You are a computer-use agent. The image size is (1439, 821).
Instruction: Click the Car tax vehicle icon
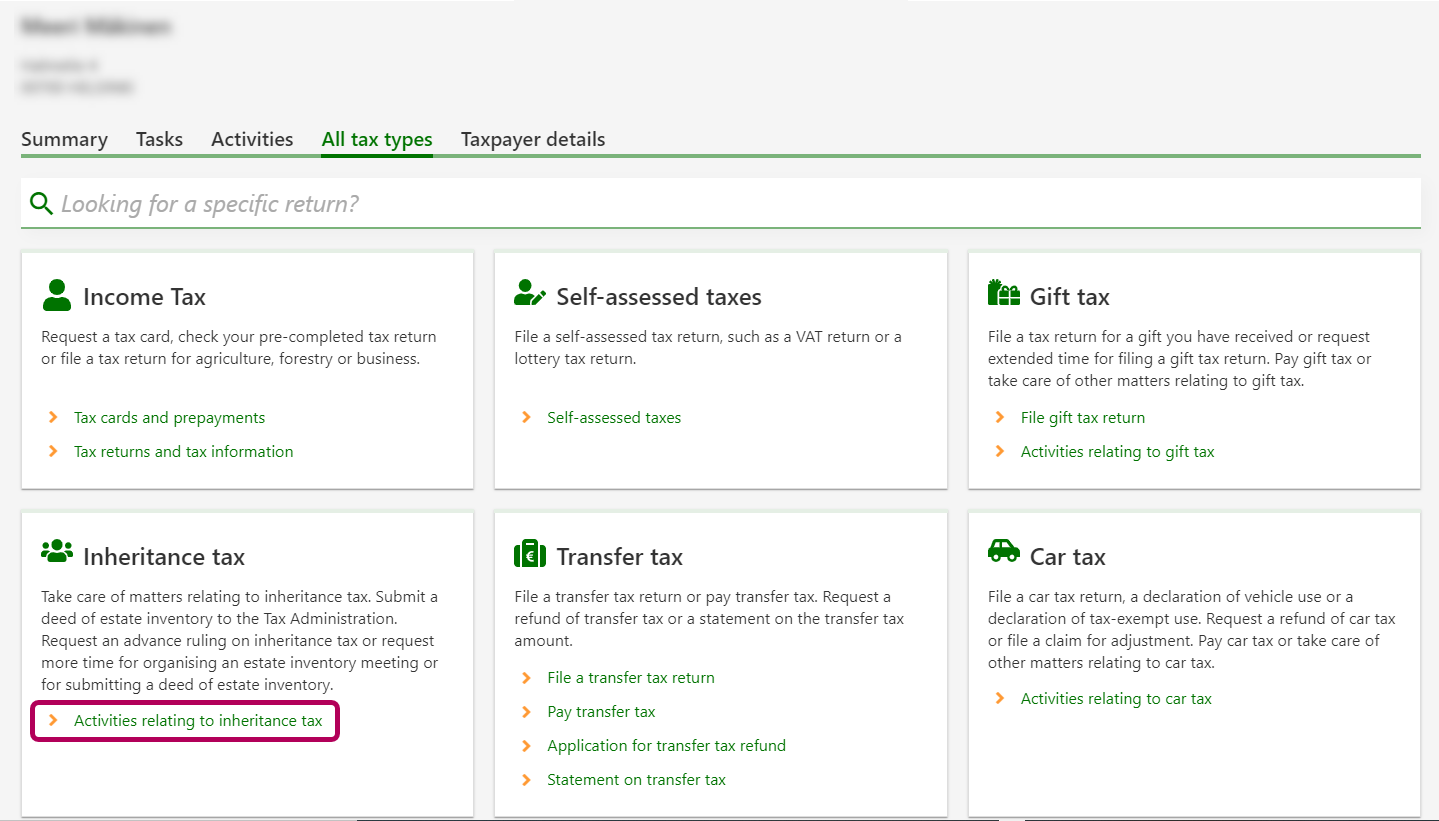[x=1003, y=551]
